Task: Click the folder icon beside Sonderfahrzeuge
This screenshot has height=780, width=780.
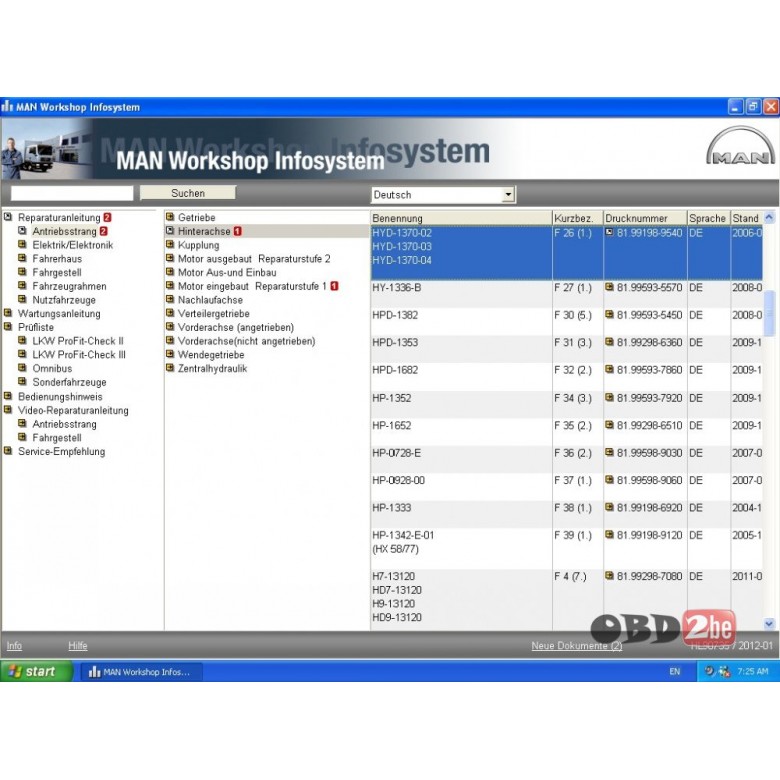Action: point(22,382)
